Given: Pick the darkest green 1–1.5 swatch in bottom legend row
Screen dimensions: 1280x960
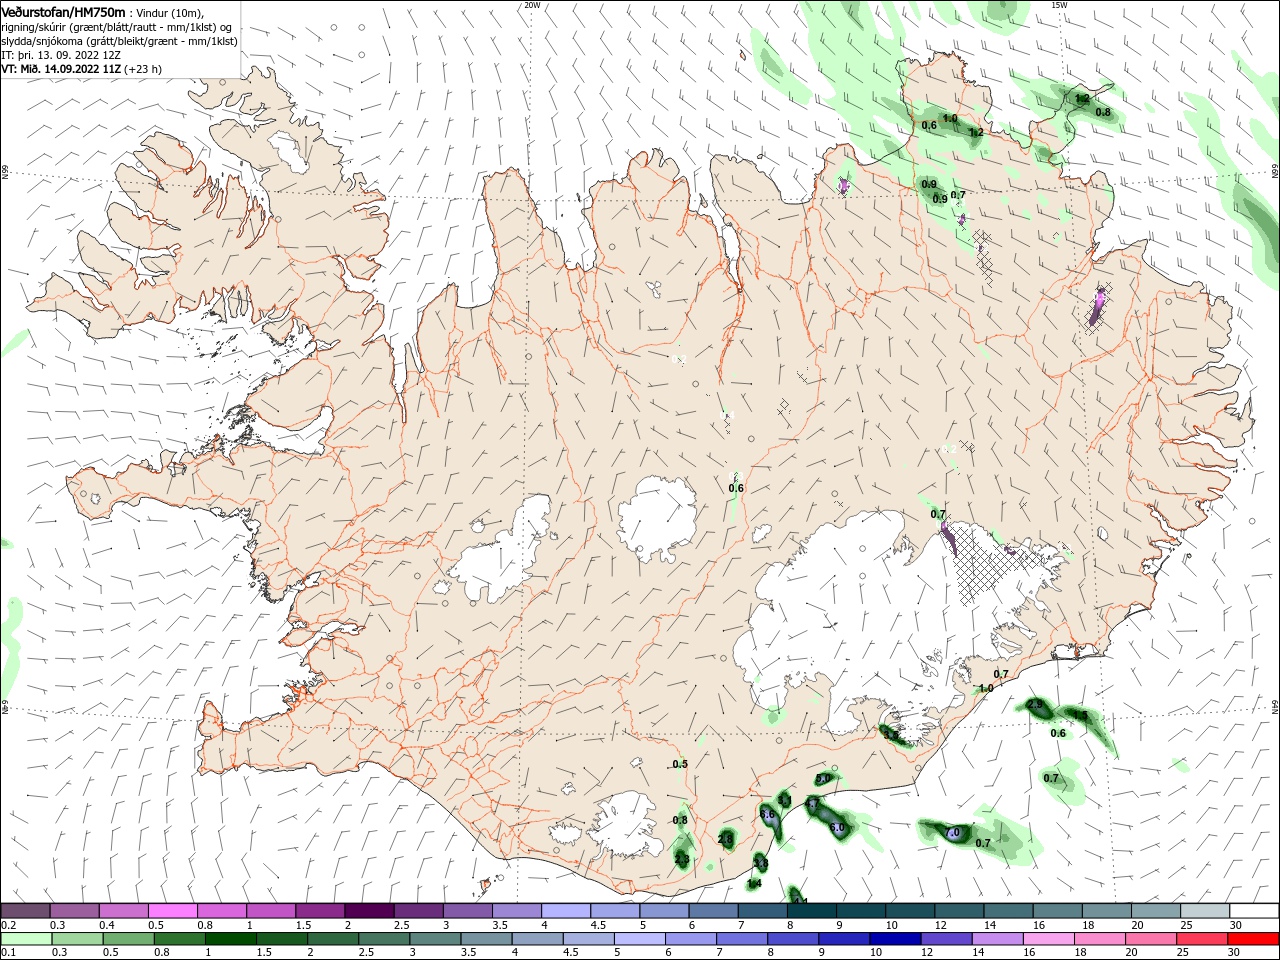Looking at the screenshot, I should coord(230,939).
